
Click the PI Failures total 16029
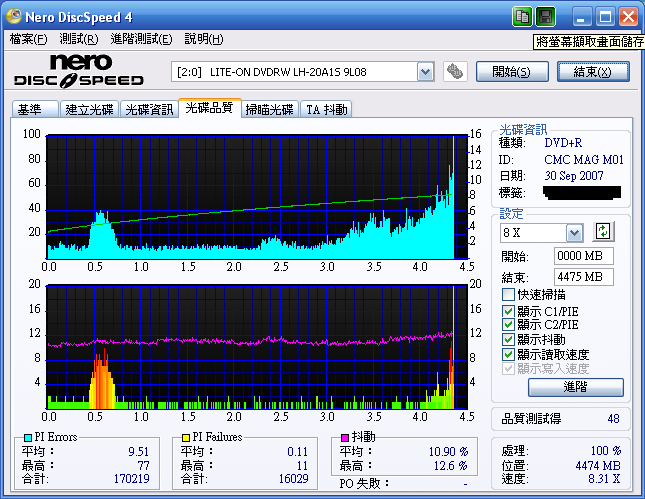293,479
